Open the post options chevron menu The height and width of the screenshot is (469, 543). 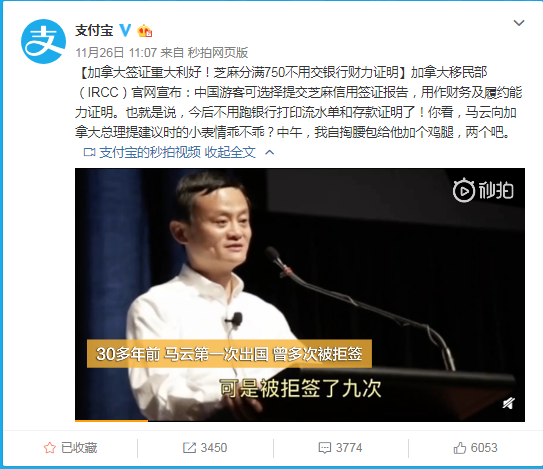pyautogui.click(x=519, y=23)
